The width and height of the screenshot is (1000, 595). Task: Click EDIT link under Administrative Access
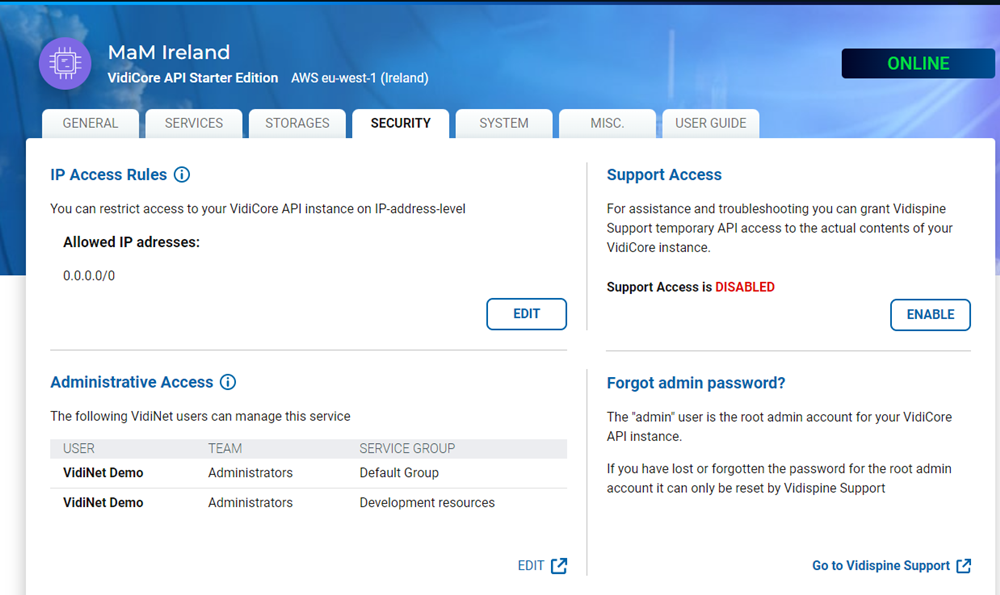(531, 566)
